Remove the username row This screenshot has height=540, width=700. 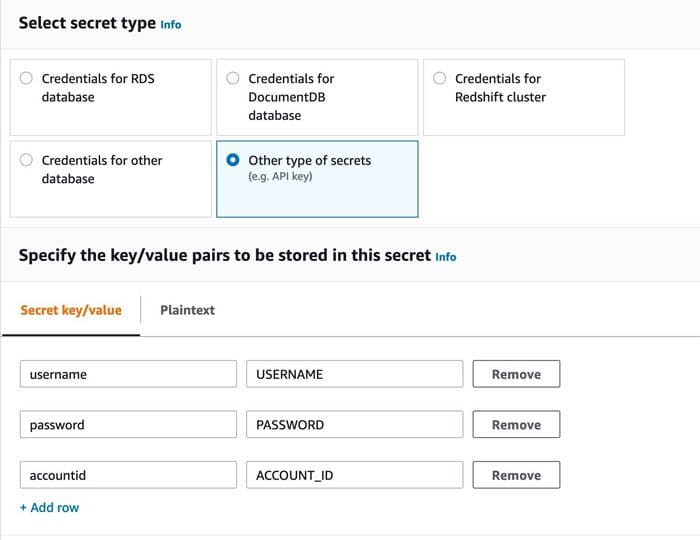click(x=516, y=374)
